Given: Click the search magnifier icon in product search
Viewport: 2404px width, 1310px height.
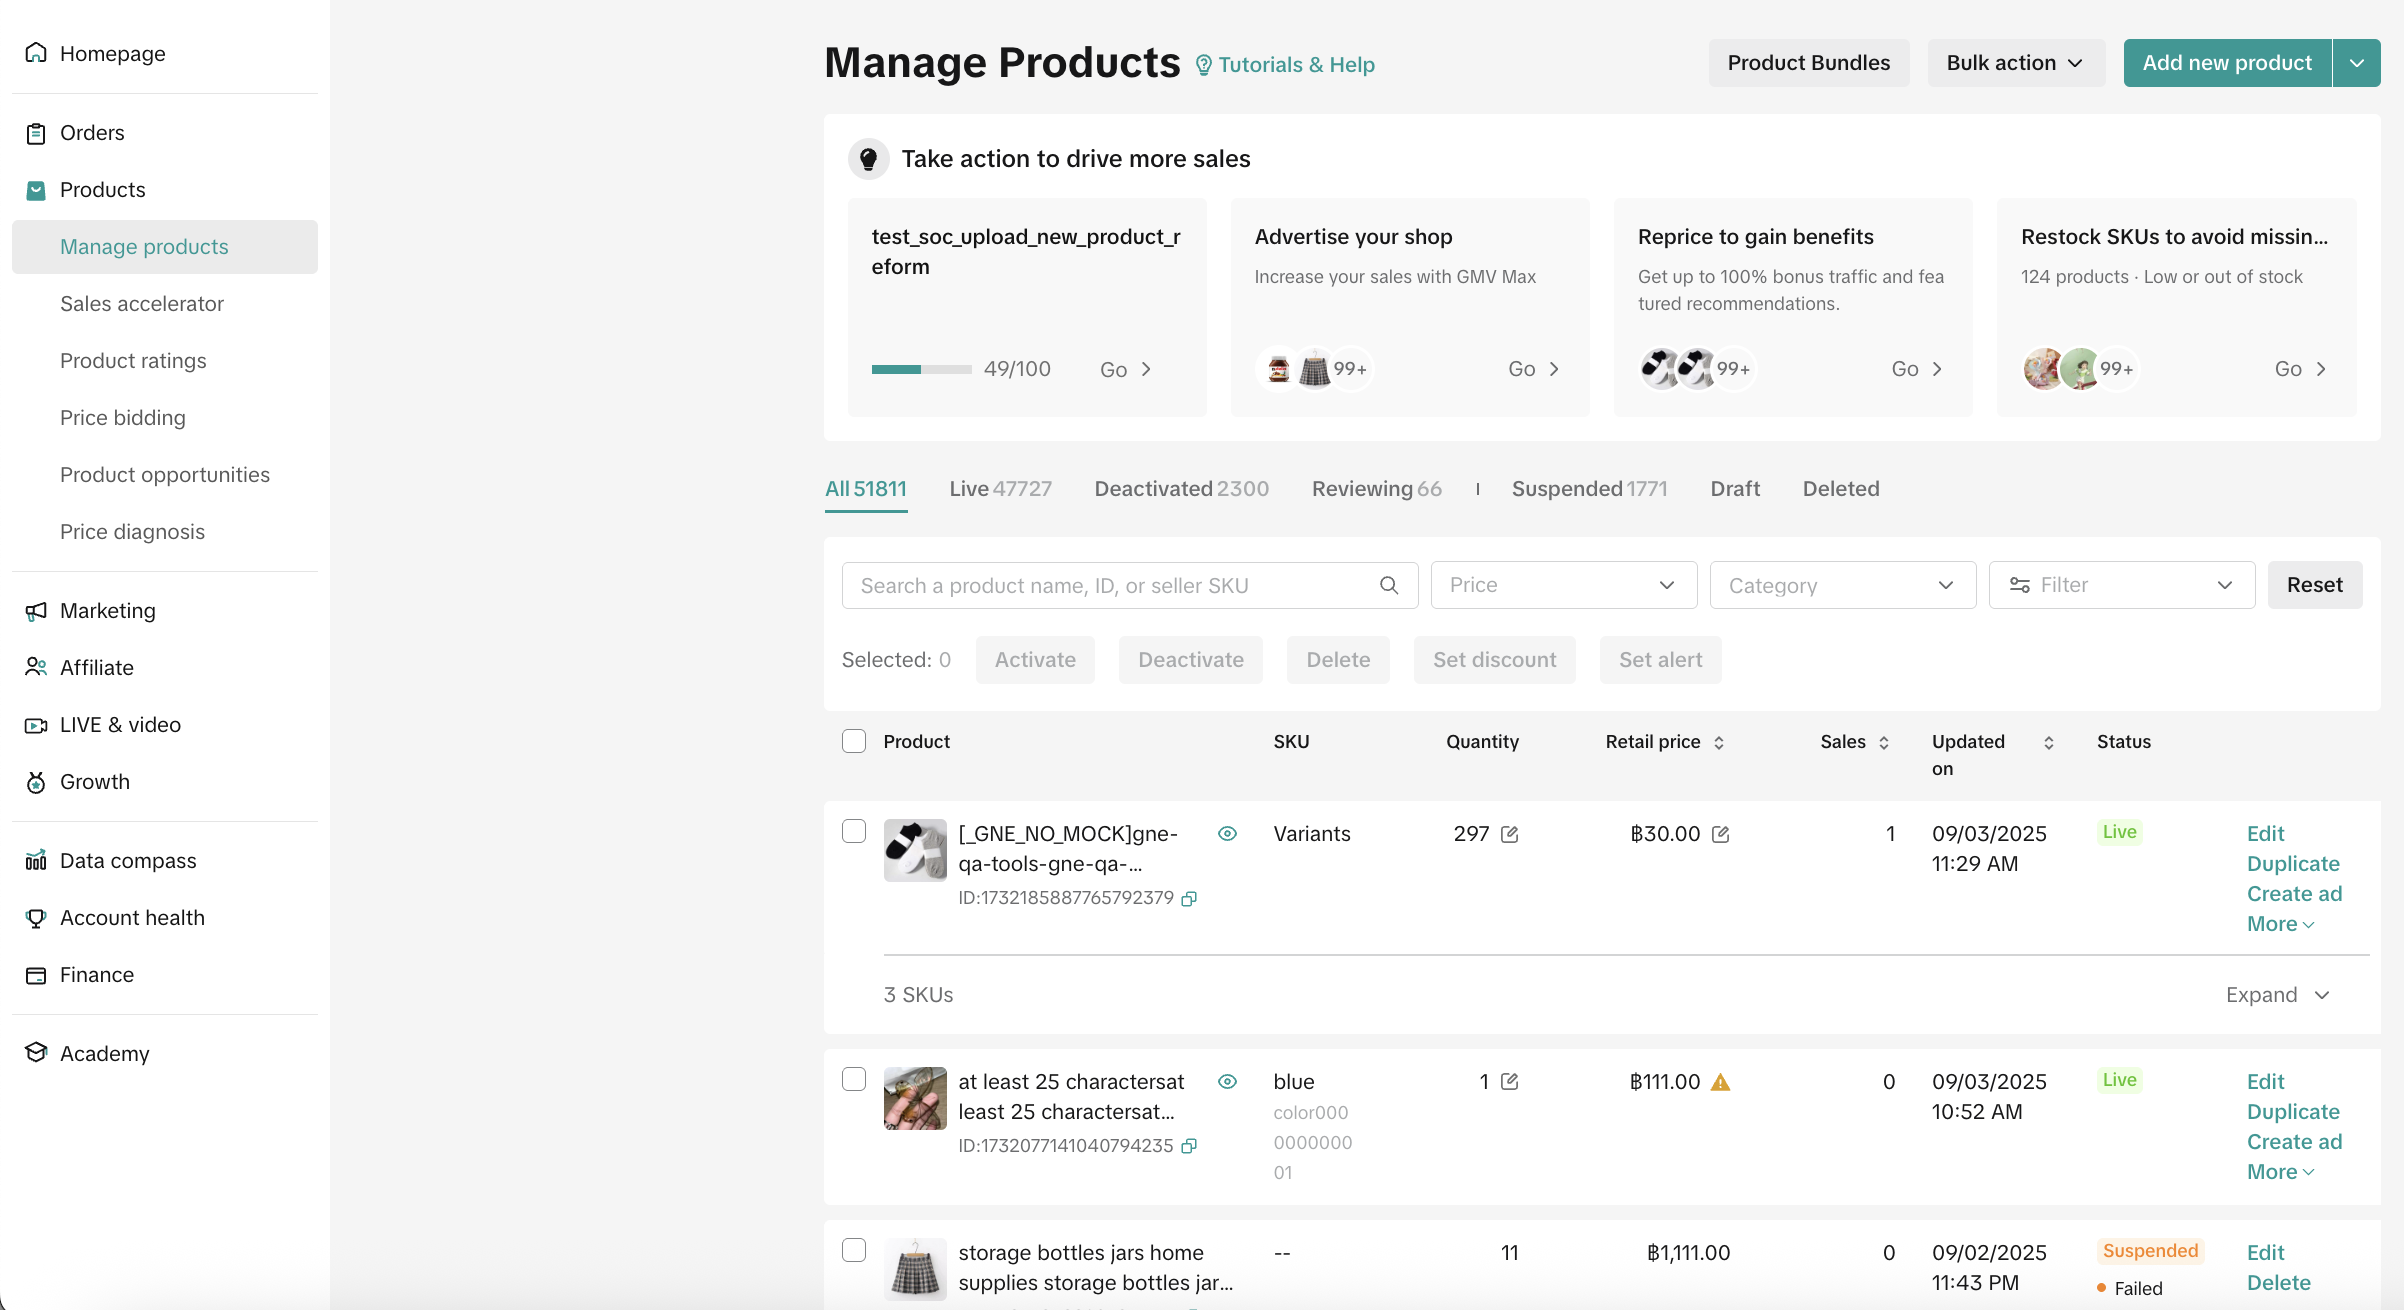Looking at the screenshot, I should pos(1388,585).
